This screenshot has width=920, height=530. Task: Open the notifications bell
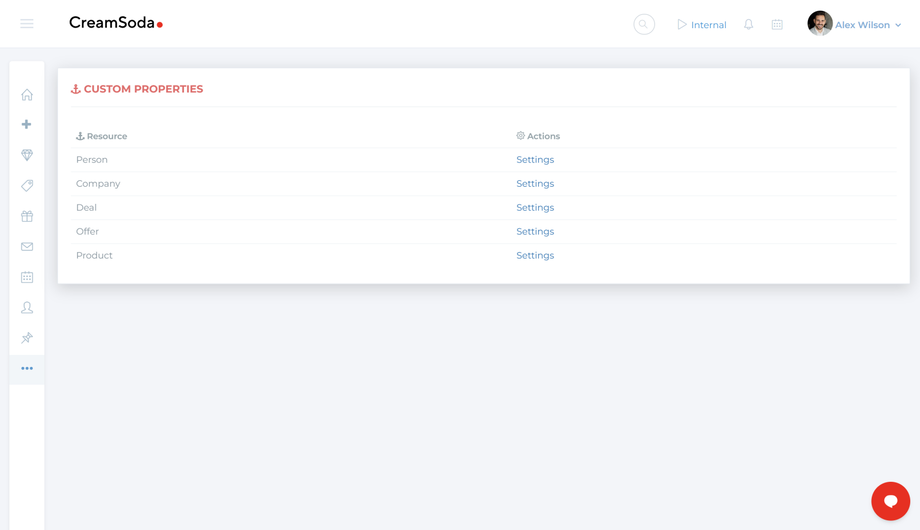748,25
